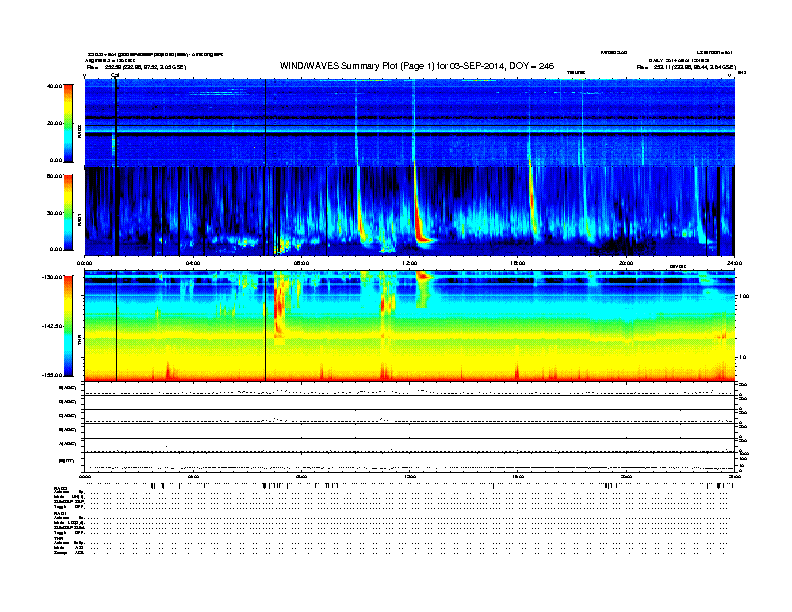The height and width of the screenshot is (612, 792).
Task: Click the 16:00 tick on the bottom time axis
Action: pos(518,476)
